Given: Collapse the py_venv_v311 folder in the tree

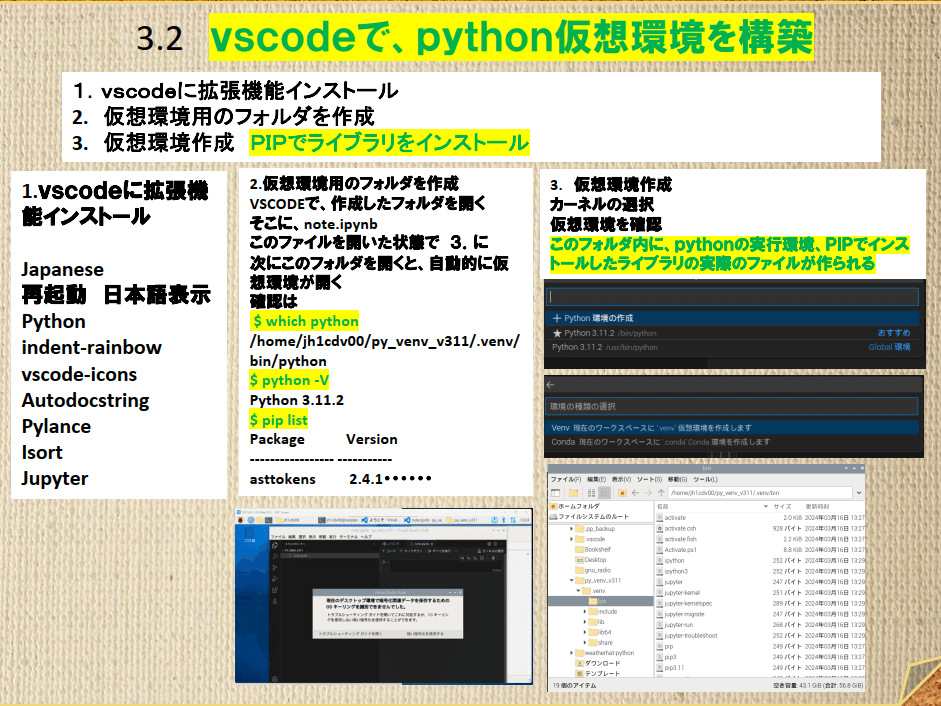Looking at the screenshot, I should (x=571, y=581).
